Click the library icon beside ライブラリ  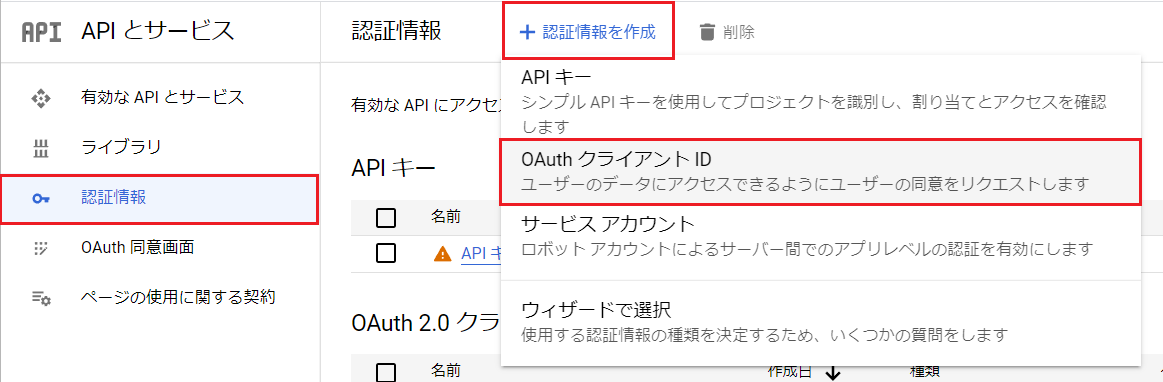(x=41, y=148)
